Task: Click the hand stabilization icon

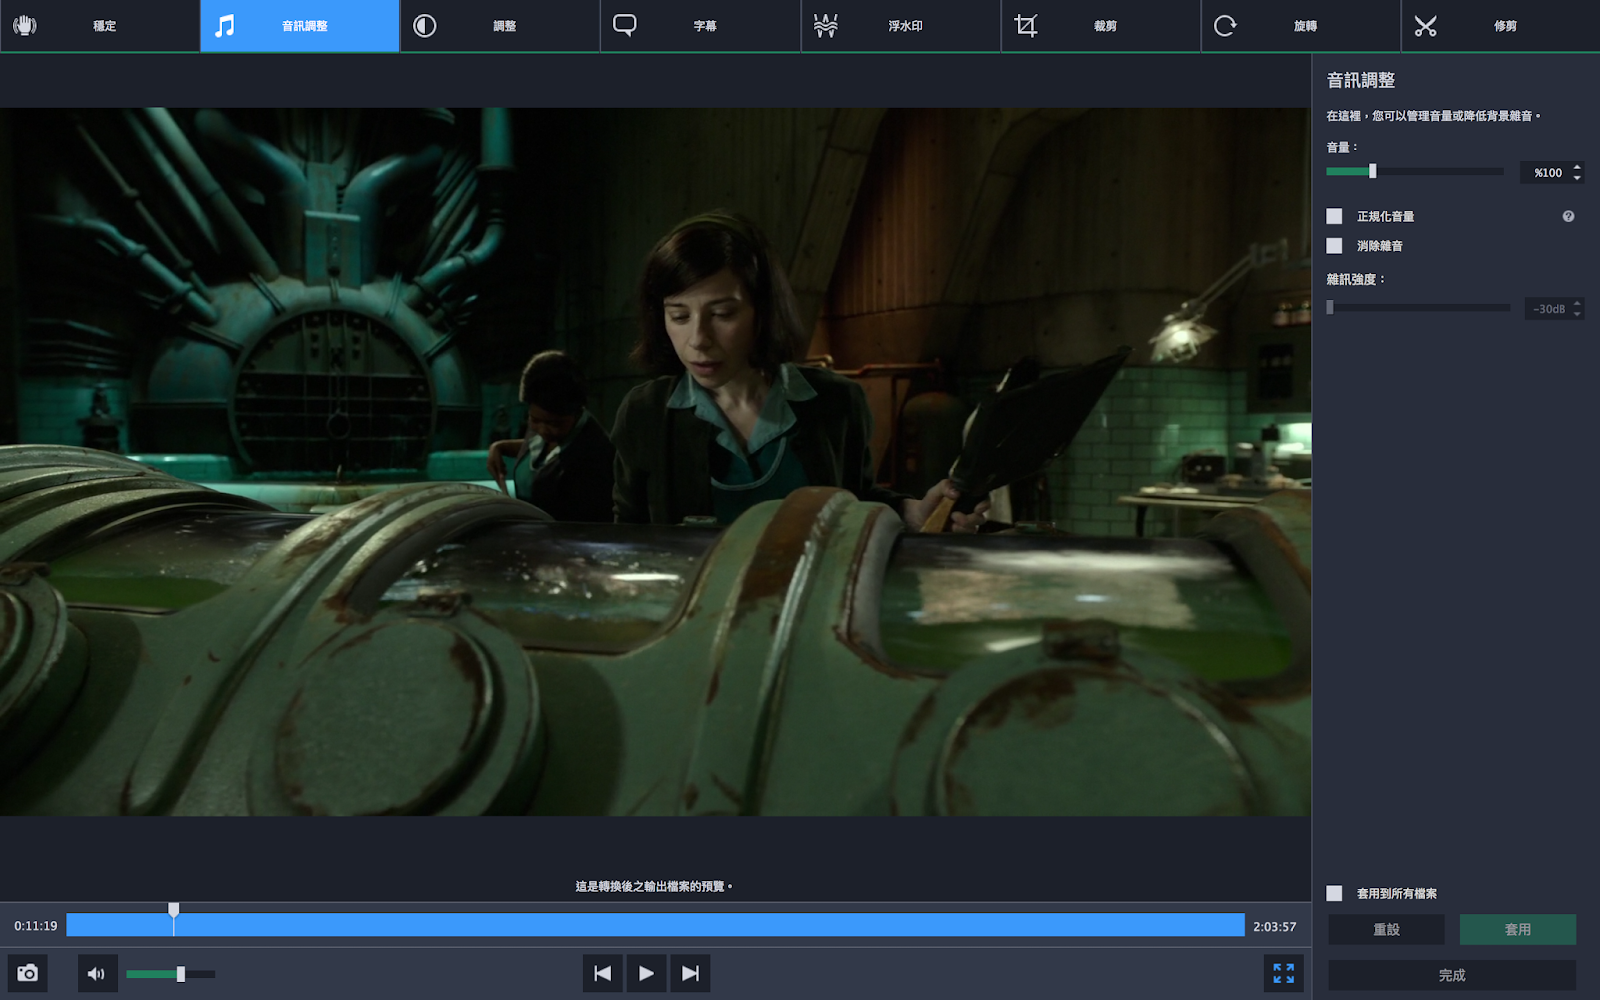Action: pos(25,25)
